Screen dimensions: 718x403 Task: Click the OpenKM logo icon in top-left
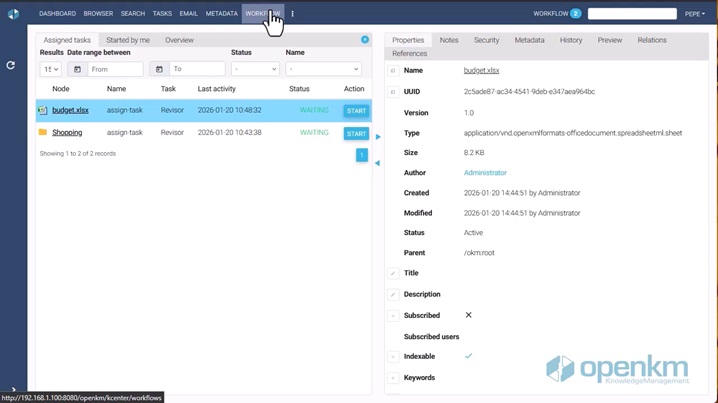(13, 14)
